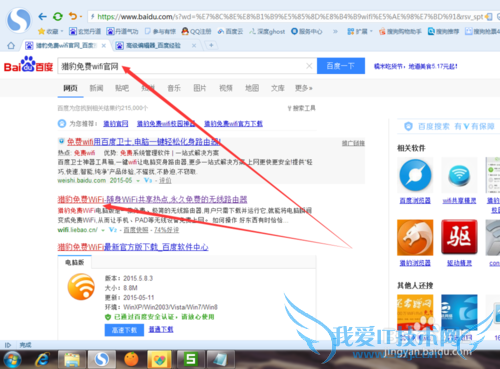This screenshot has width=500, height=369.
Task: Show more bookmarks with » chevron
Action: point(335,32)
